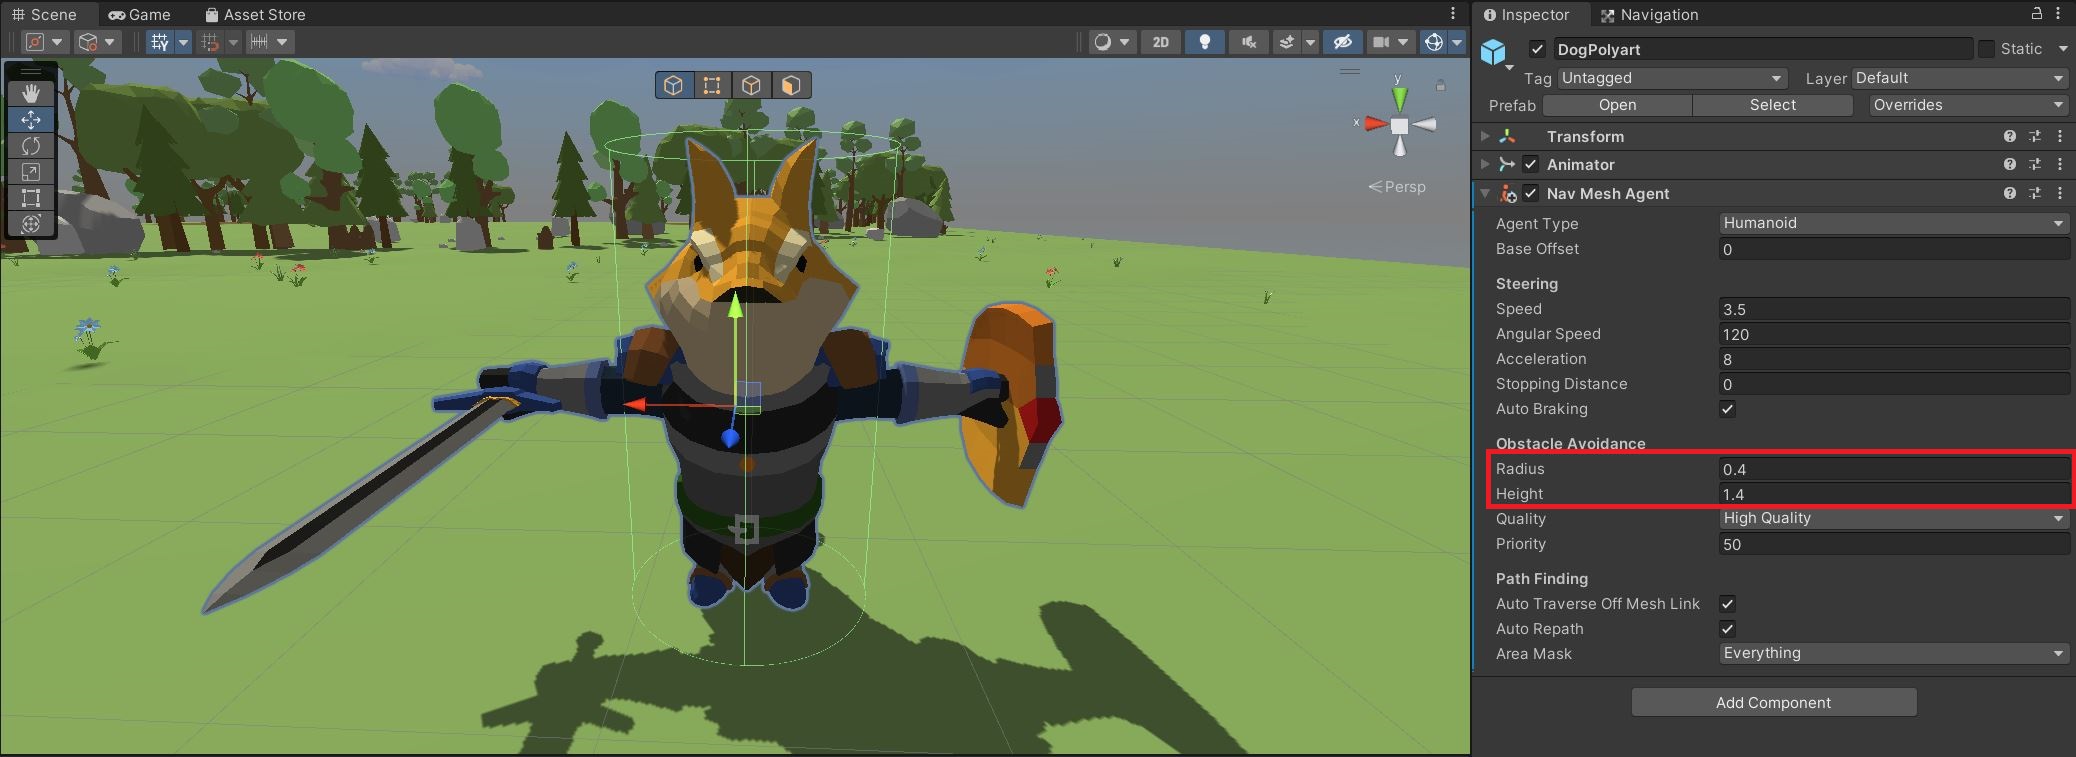This screenshot has height=757, width=2076.
Task: Expand the Transform component
Action: 1485,136
